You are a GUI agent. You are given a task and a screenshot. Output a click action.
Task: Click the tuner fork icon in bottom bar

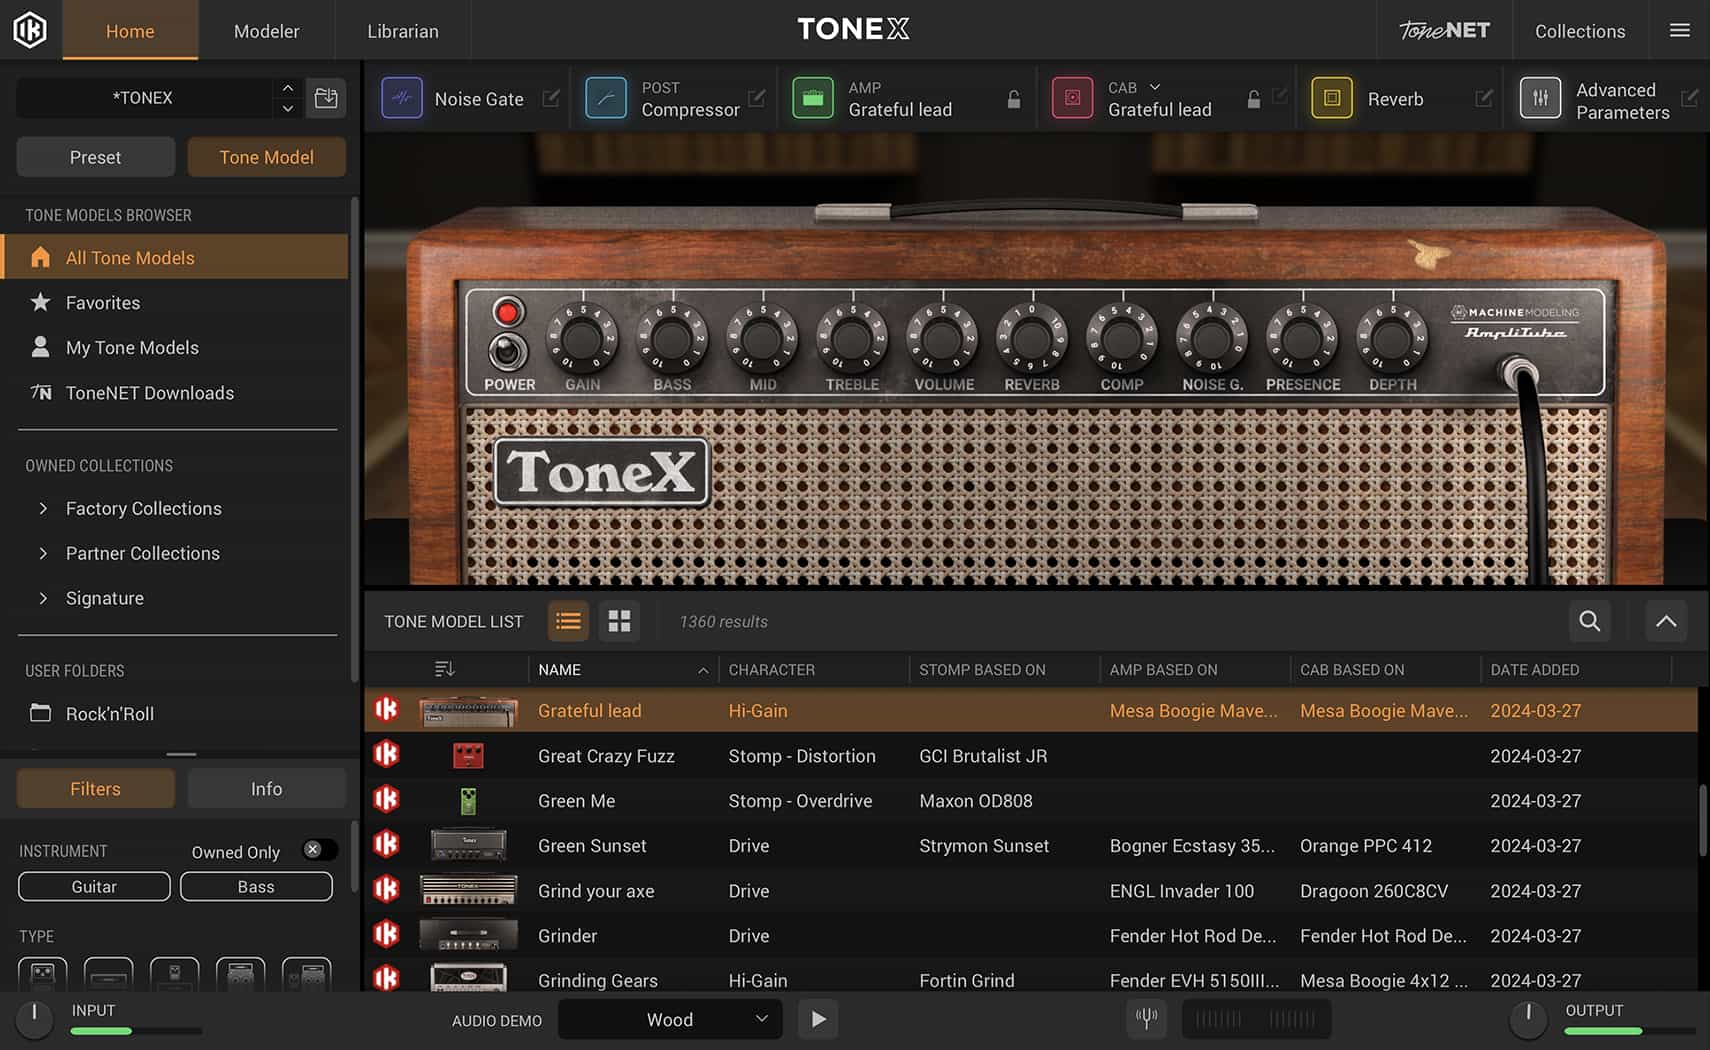point(1146,1018)
